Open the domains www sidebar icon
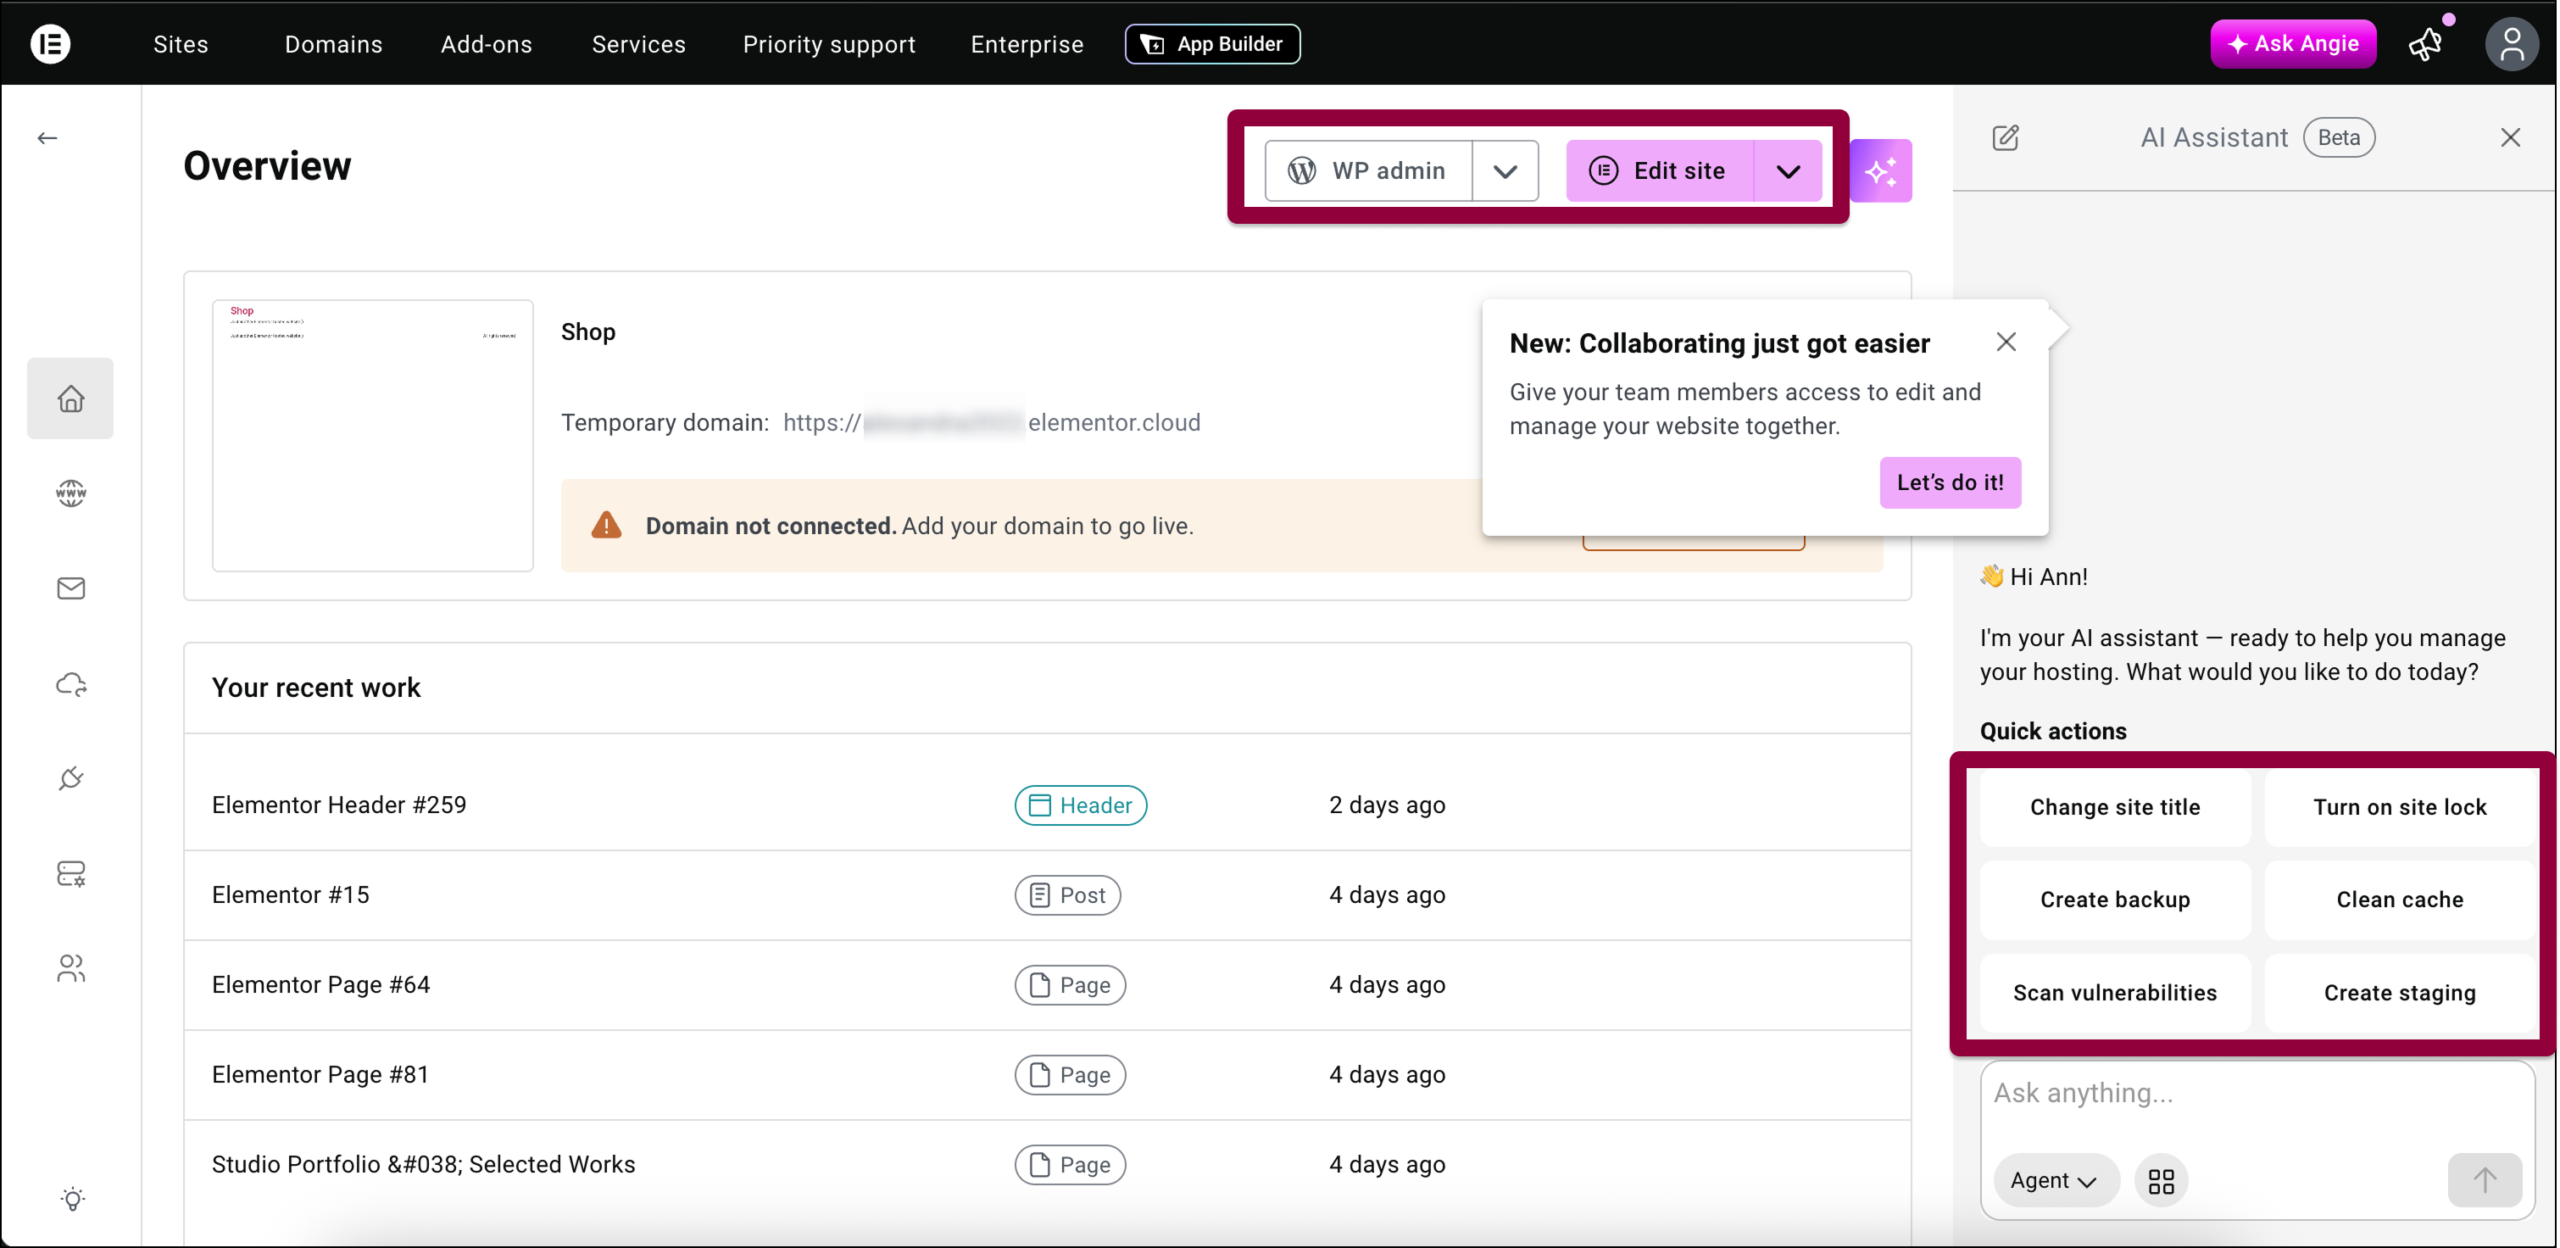The image size is (2560, 1248). pyautogui.click(x=70, y=493)
